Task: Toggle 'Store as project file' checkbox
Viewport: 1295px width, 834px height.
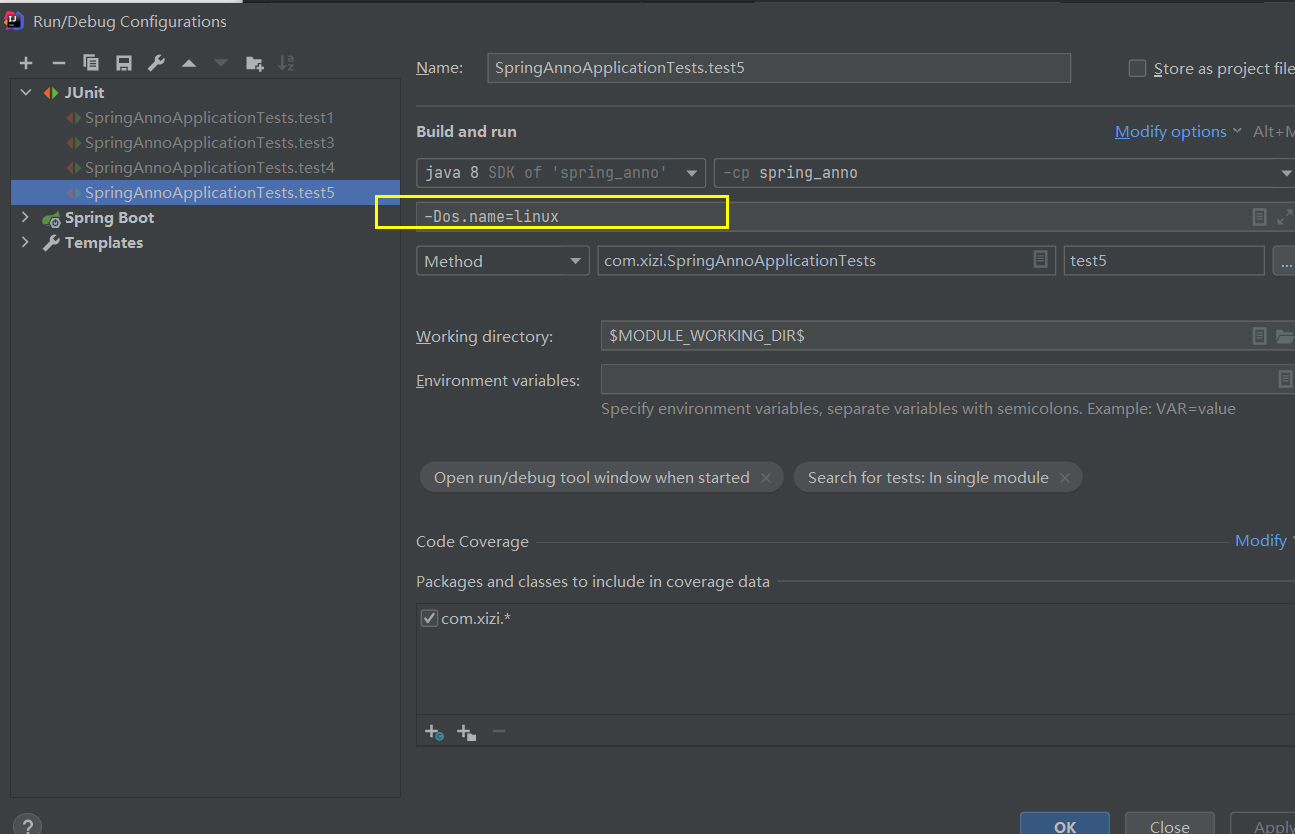Action: (x=1137, y=68)
